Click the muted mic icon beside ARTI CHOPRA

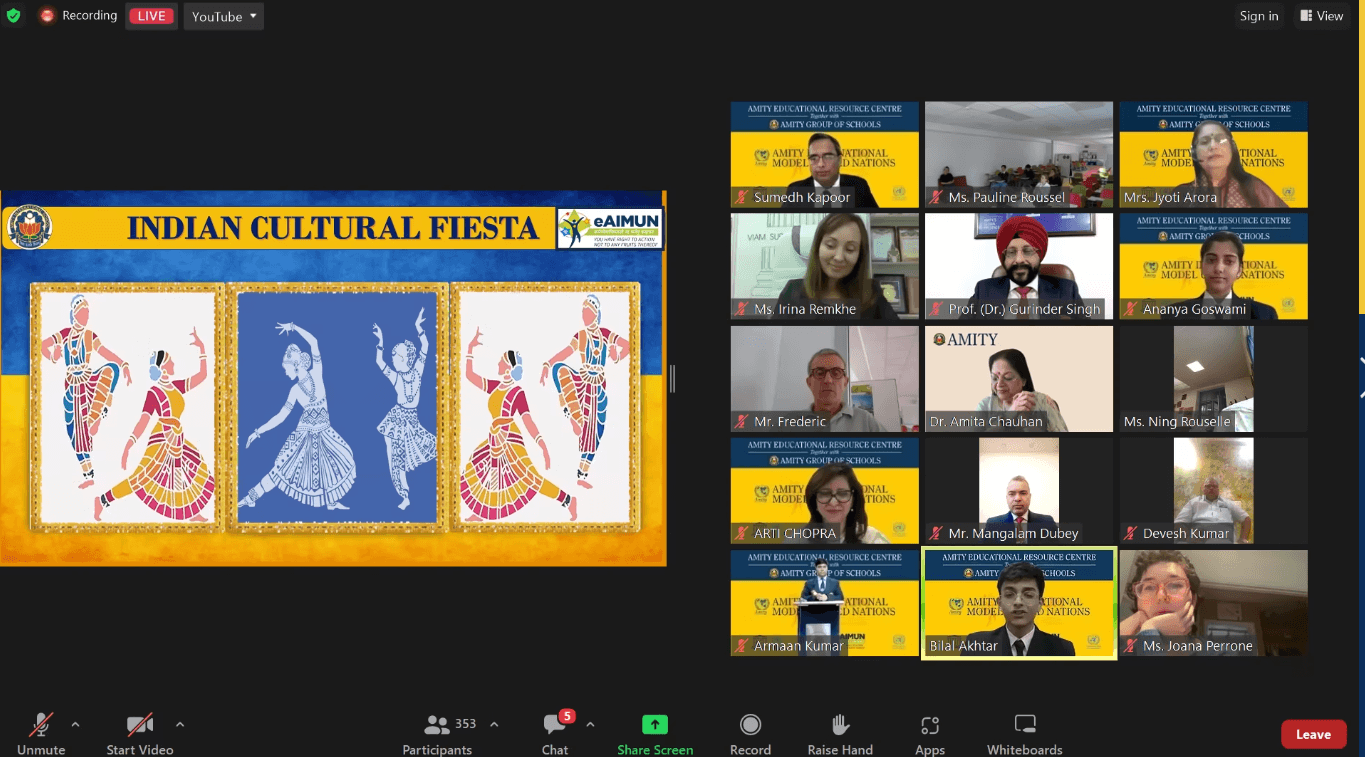click(x=742, y=534)
